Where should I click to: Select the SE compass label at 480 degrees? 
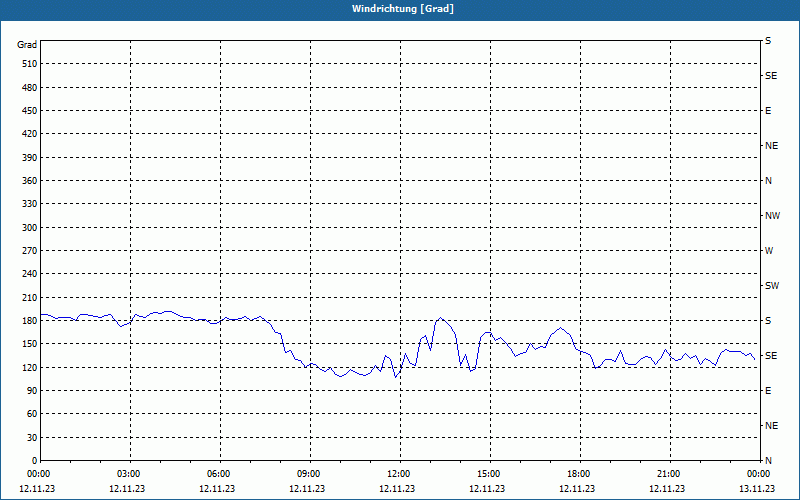click(771, 76)
